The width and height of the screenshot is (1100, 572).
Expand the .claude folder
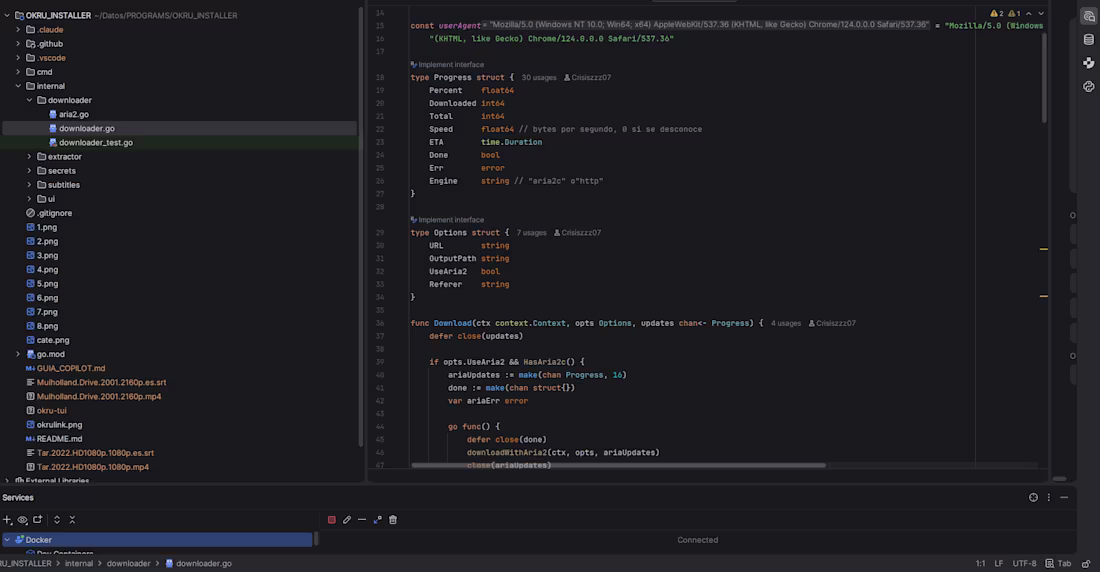[x=18, y=29]
